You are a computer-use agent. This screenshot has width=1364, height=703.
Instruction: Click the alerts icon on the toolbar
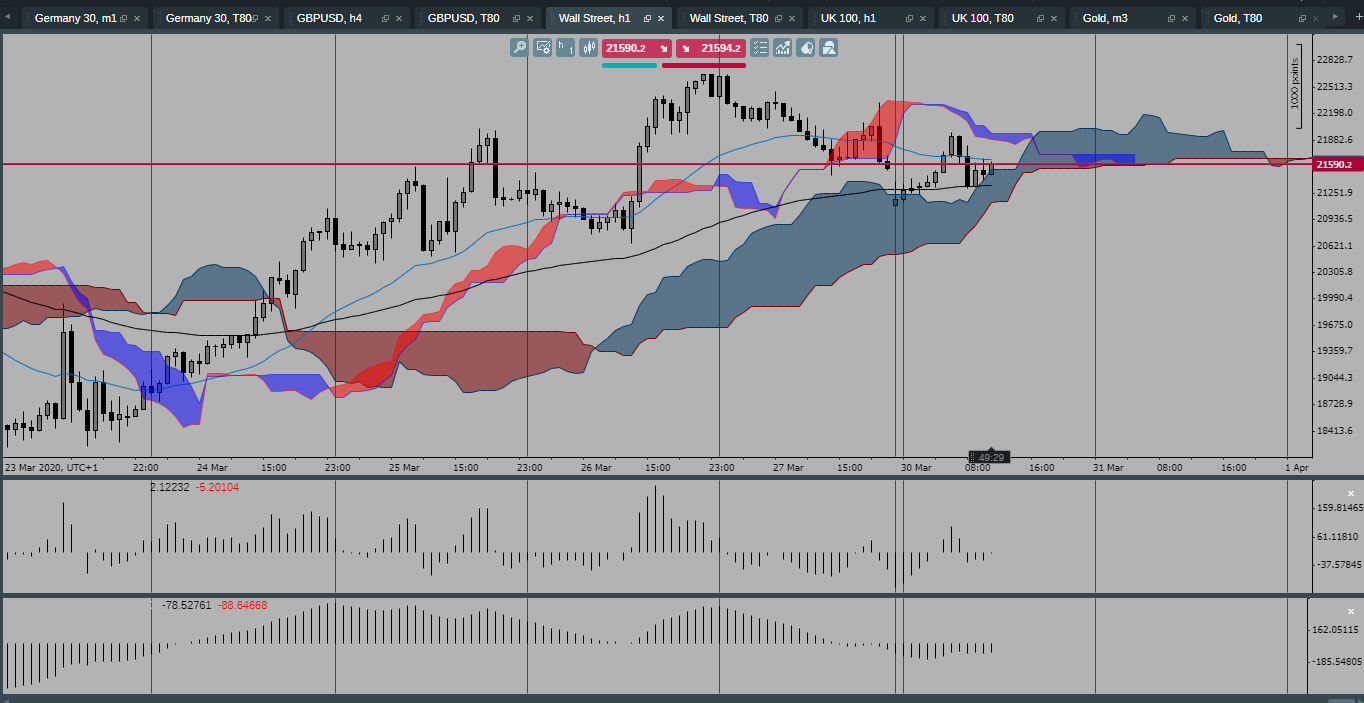(x=829, y=48)
